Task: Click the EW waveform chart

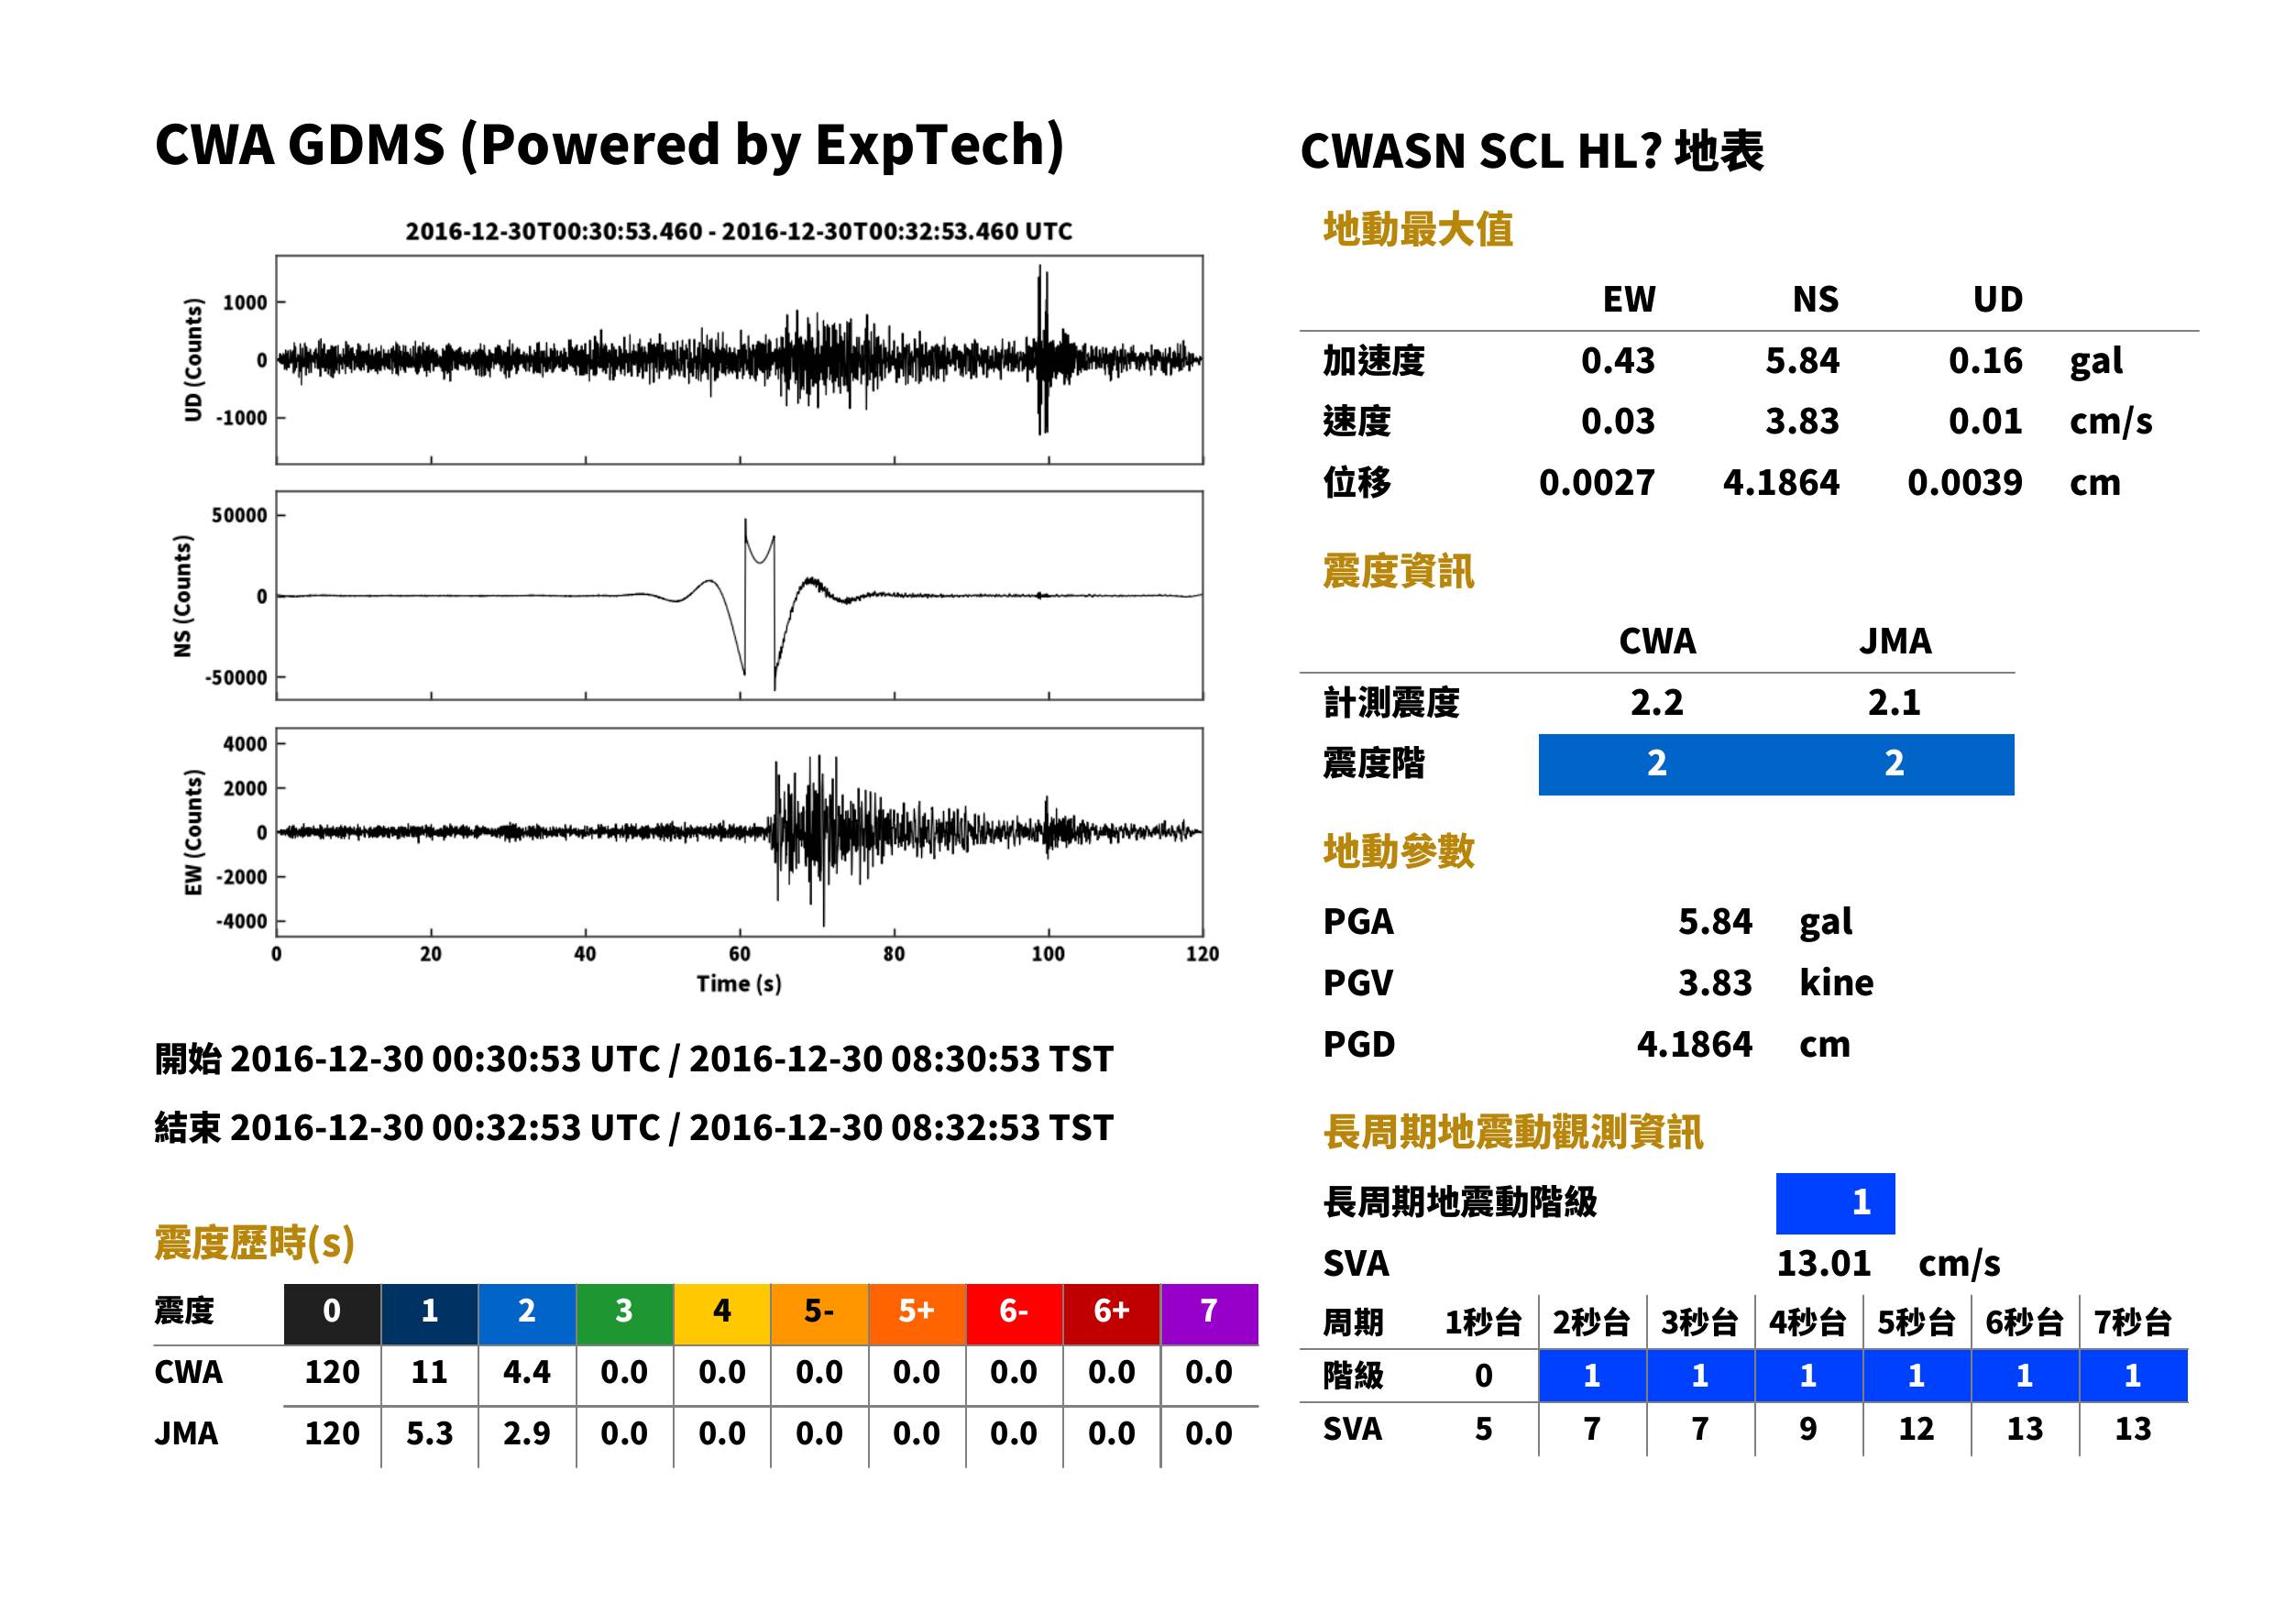Action: coord(739,832)
